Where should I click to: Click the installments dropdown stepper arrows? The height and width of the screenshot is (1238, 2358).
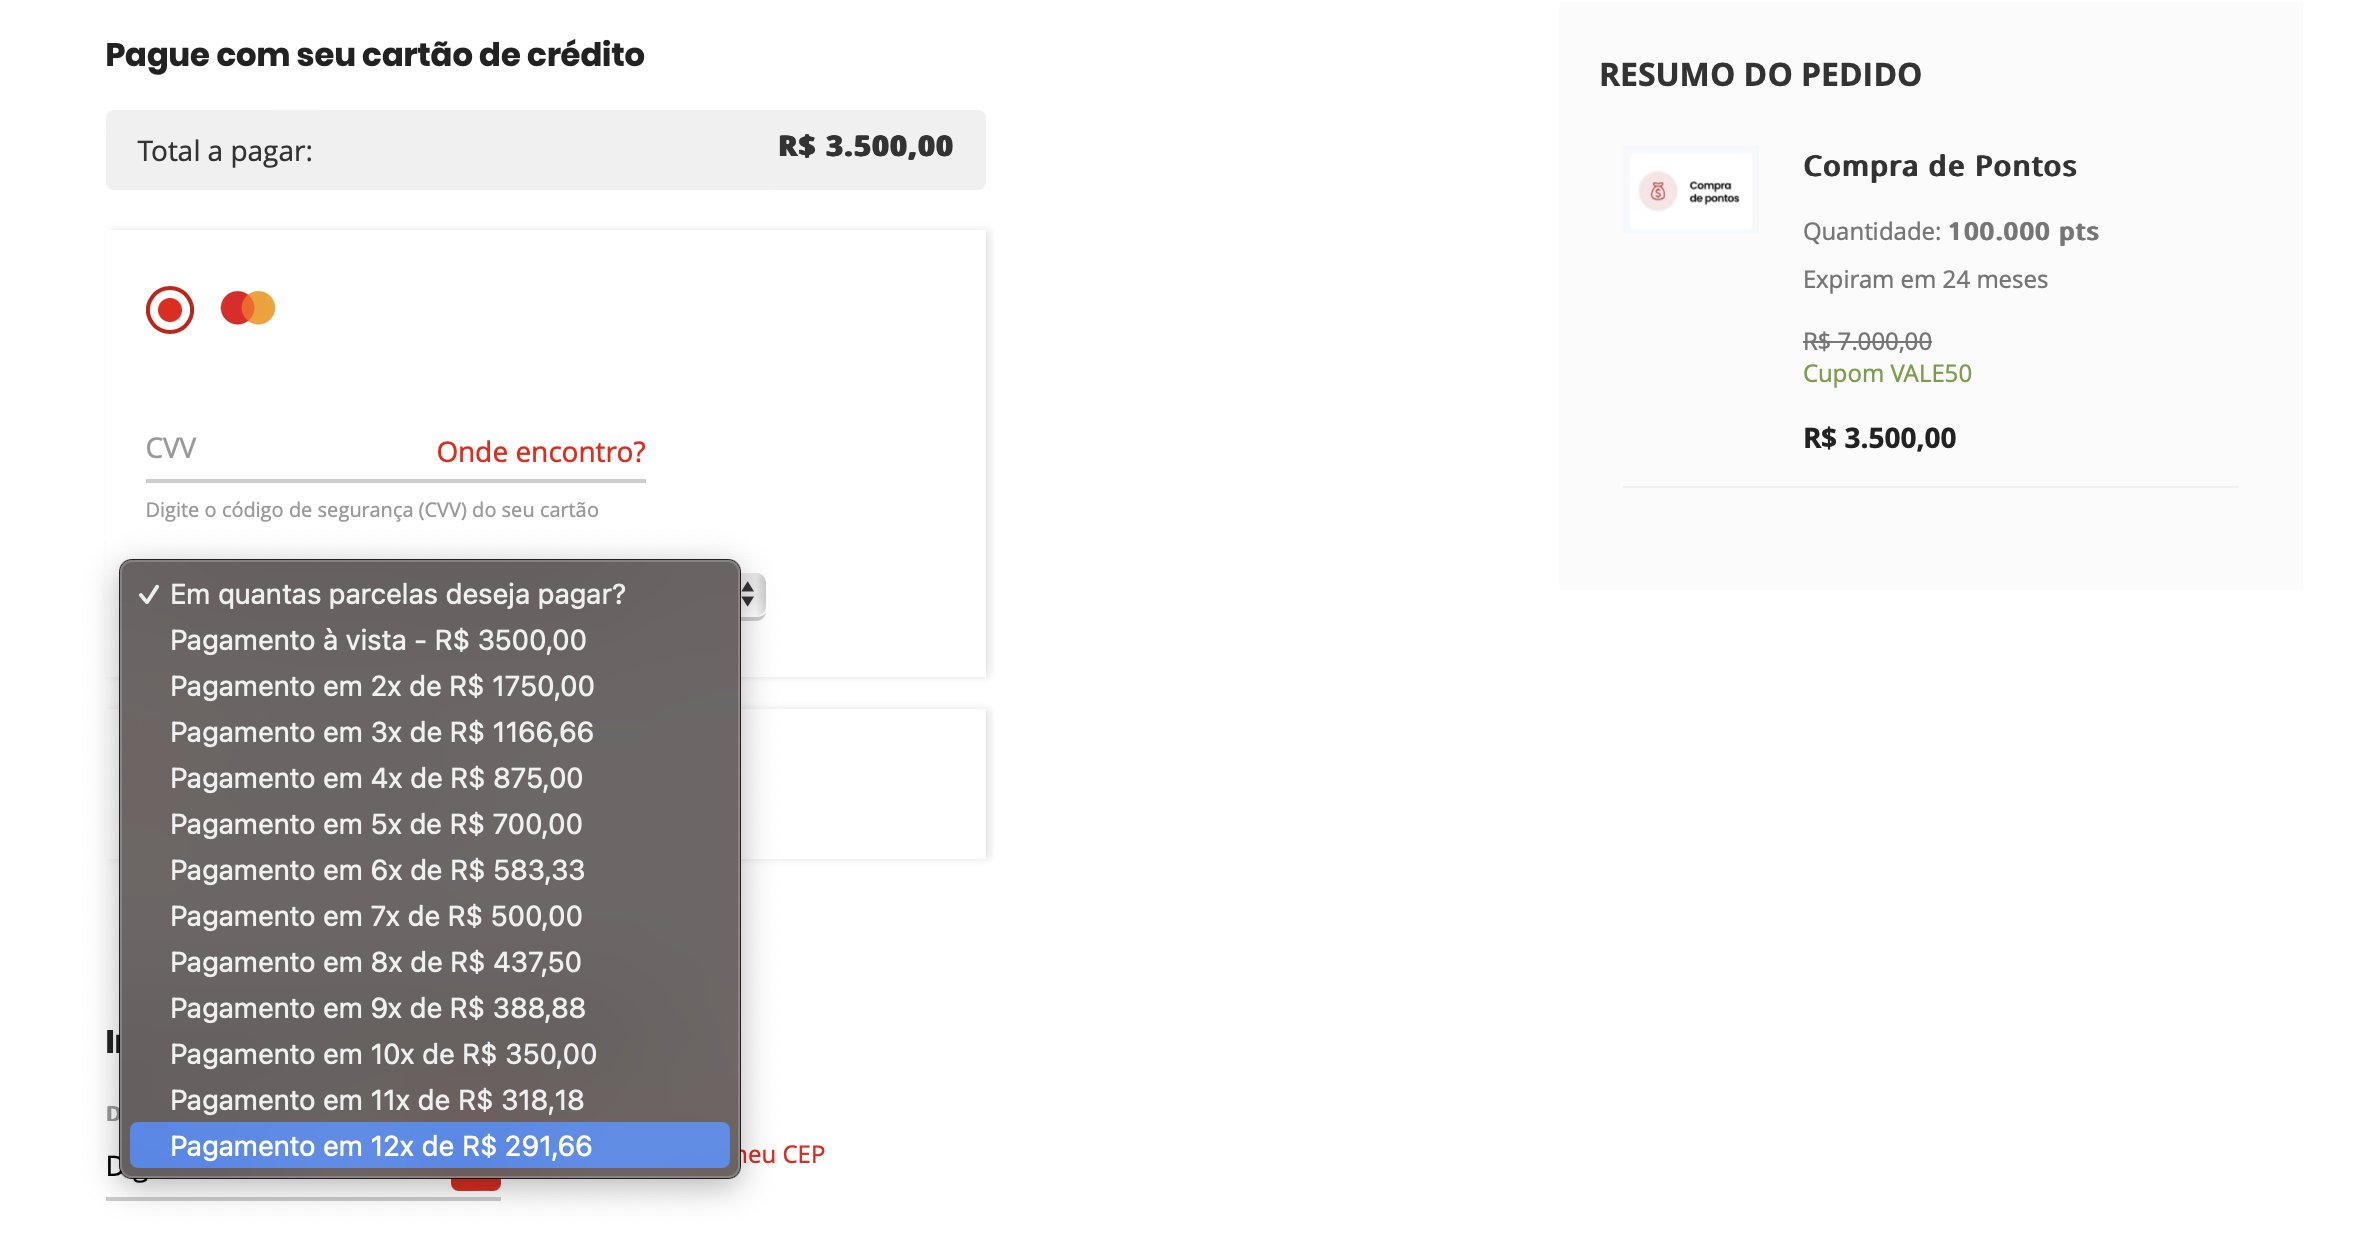click(x=749, y=596)
